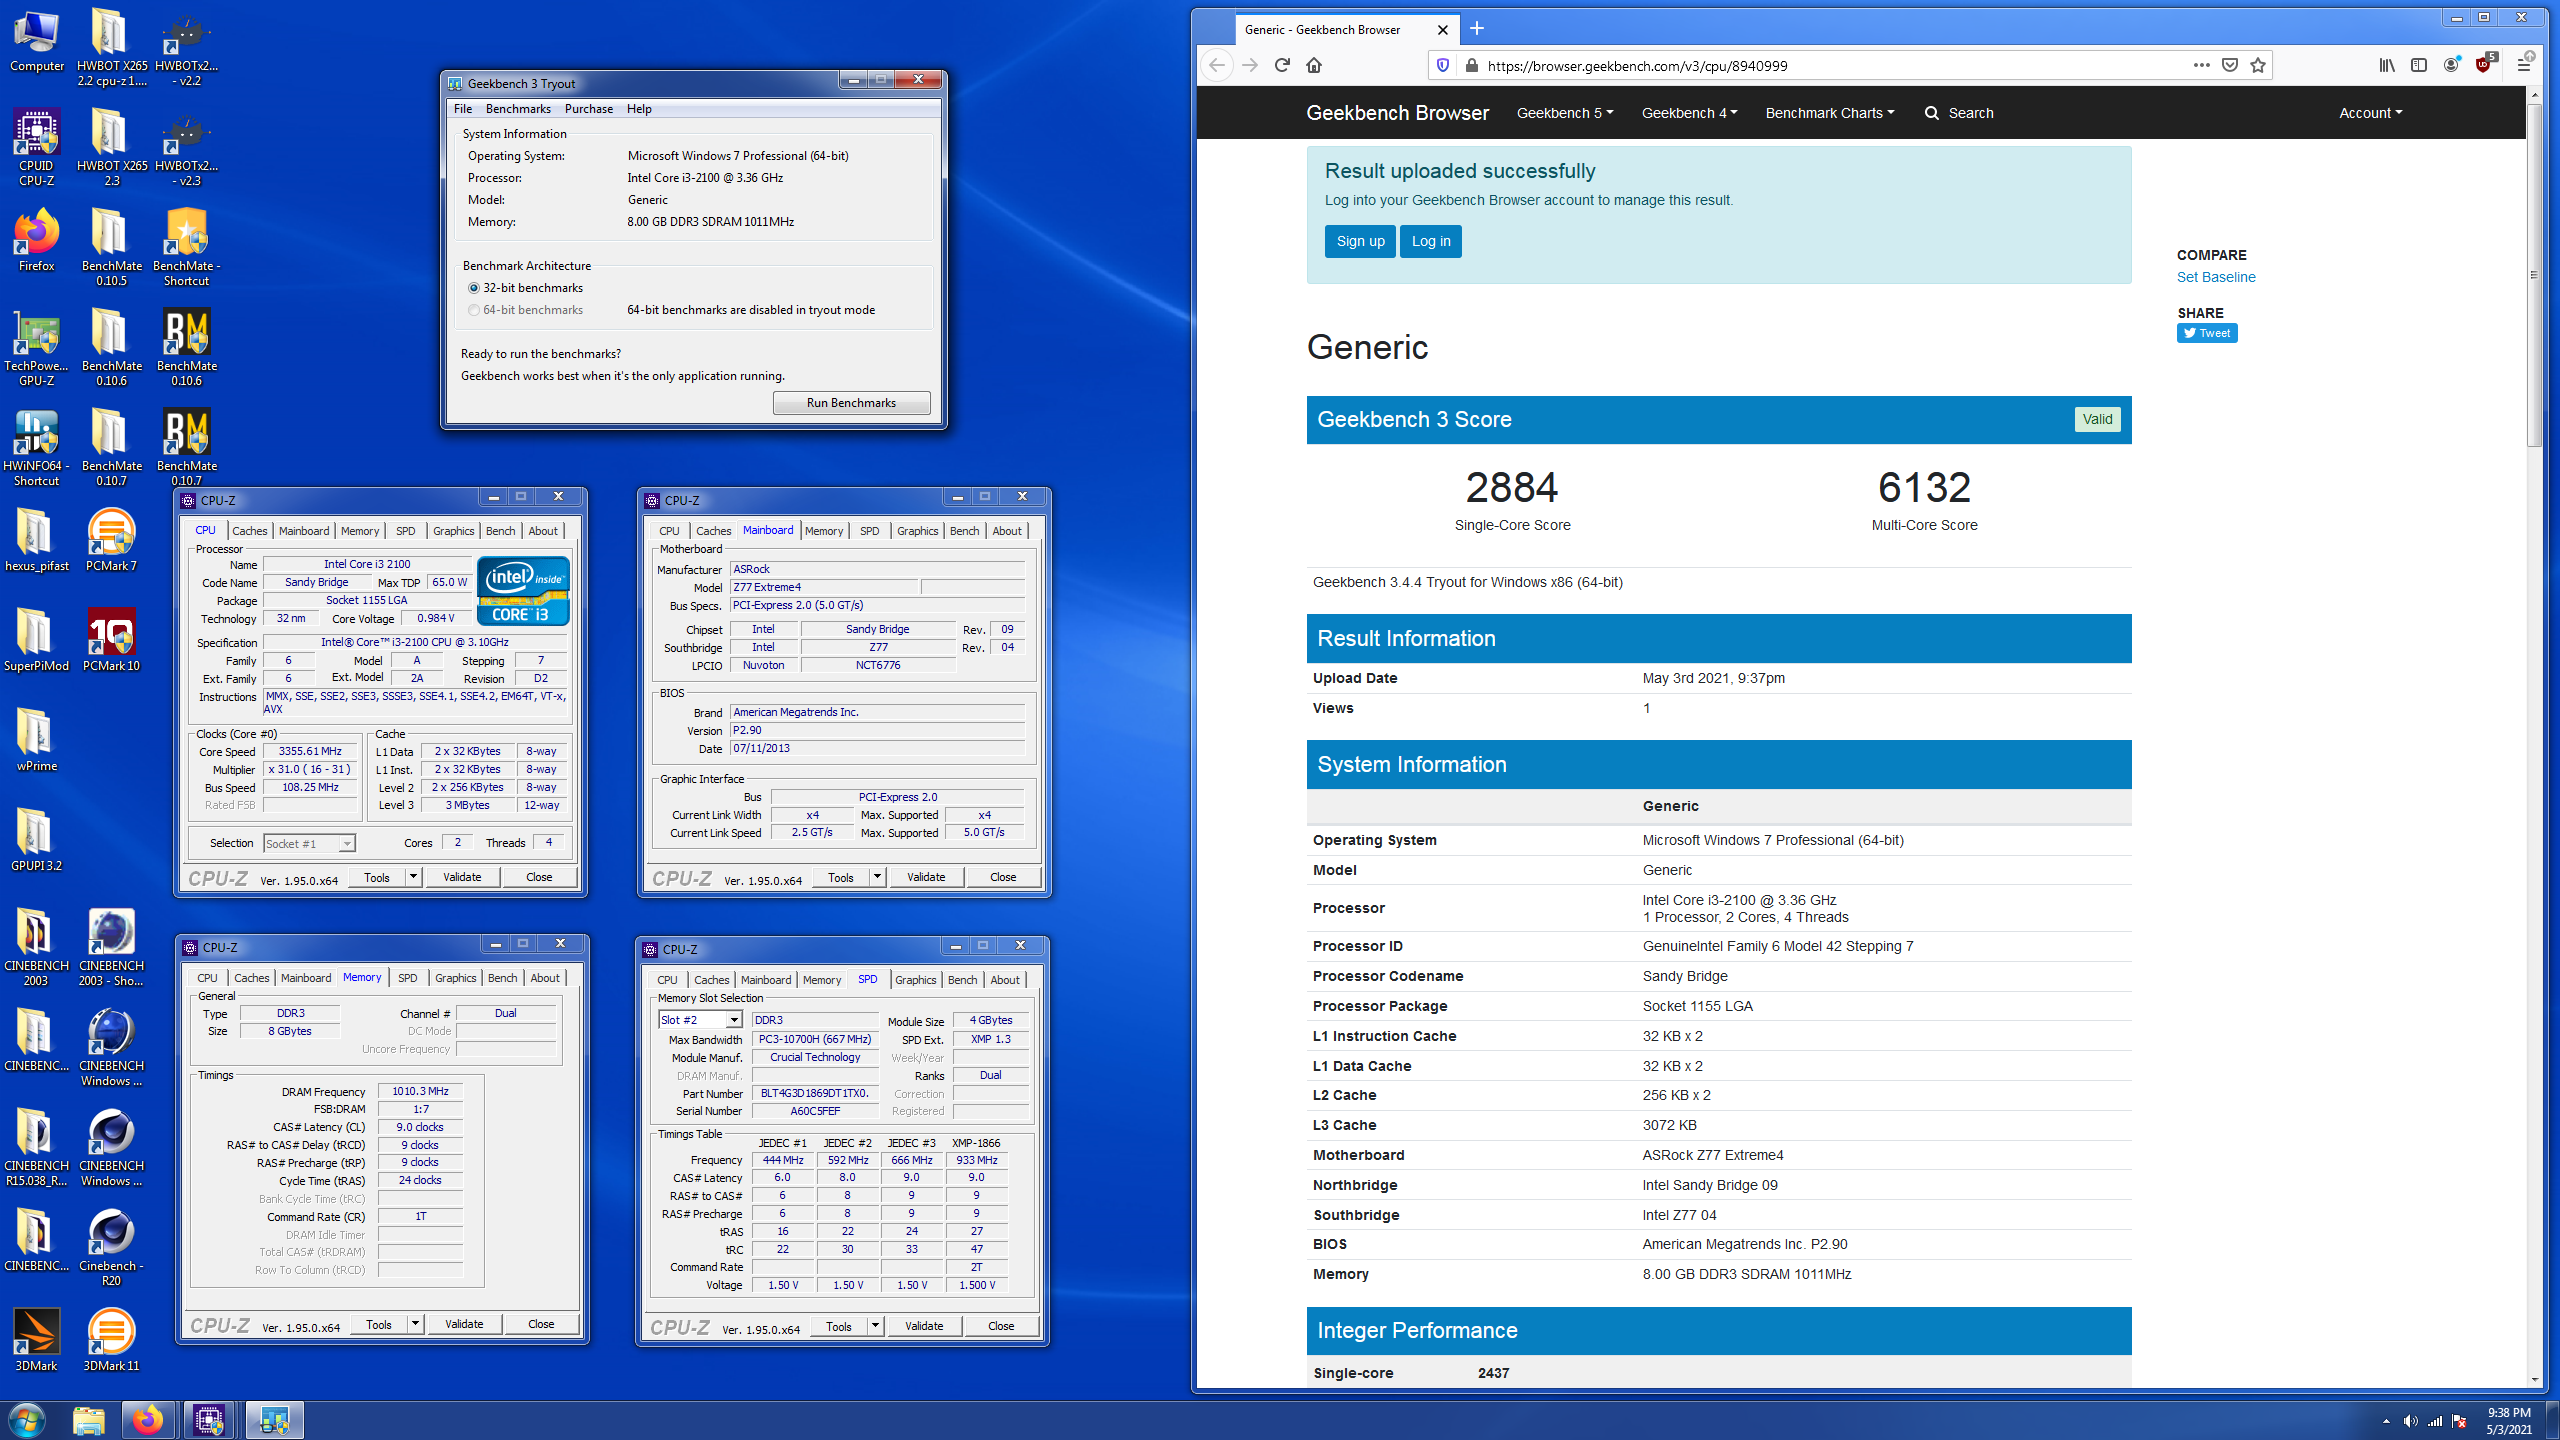Click Geekbench Browser home link
This screenshot has height=1440, width=2560.
point(1397,113)
